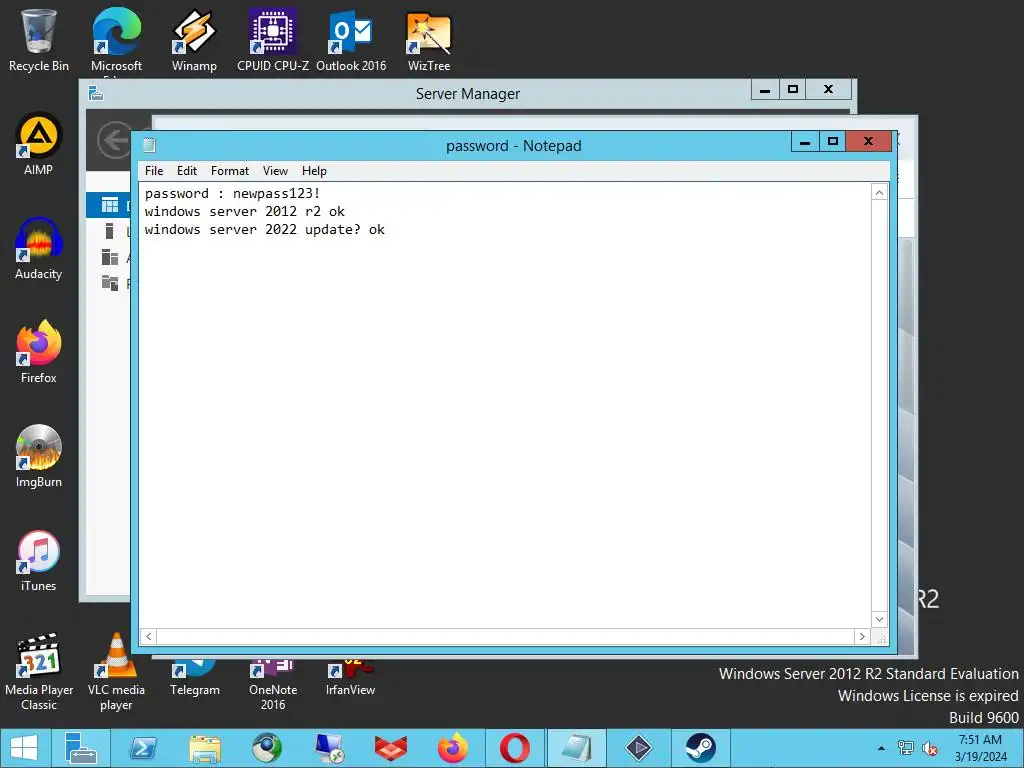Open the Remote Desktop taskbar icon

(328, 748)
